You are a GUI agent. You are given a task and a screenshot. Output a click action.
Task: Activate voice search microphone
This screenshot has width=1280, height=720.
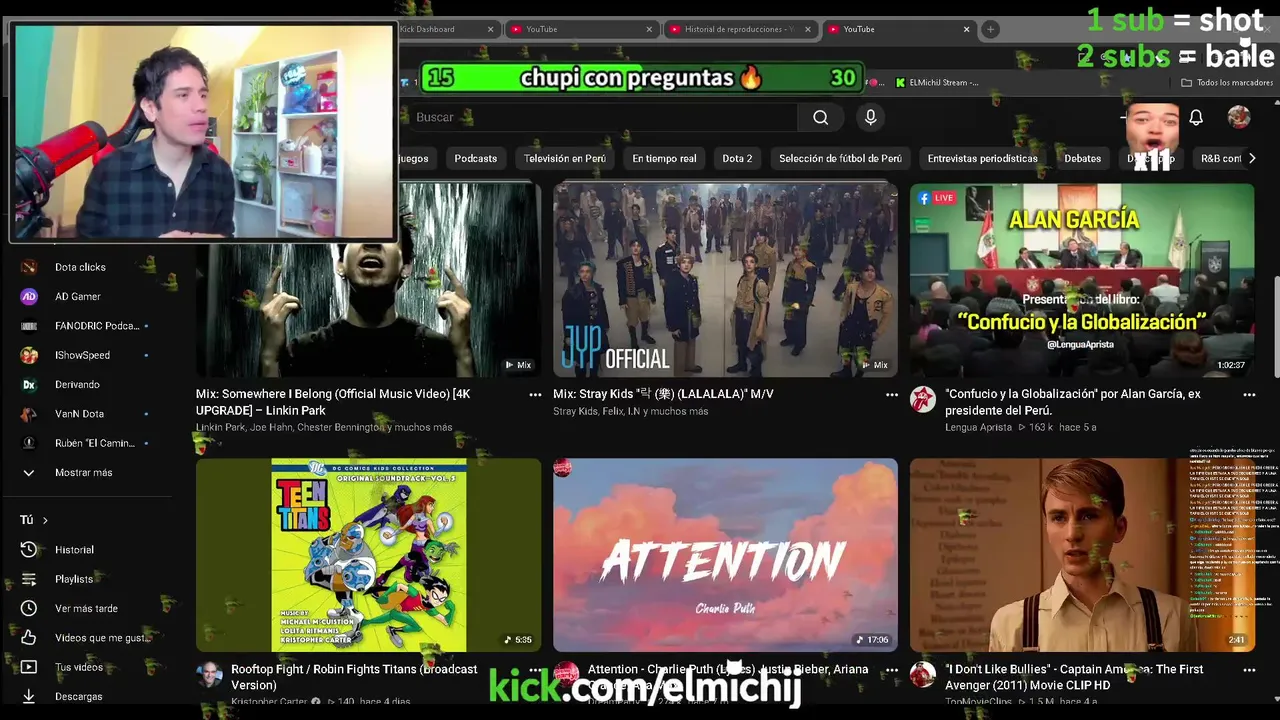(870, 117)
